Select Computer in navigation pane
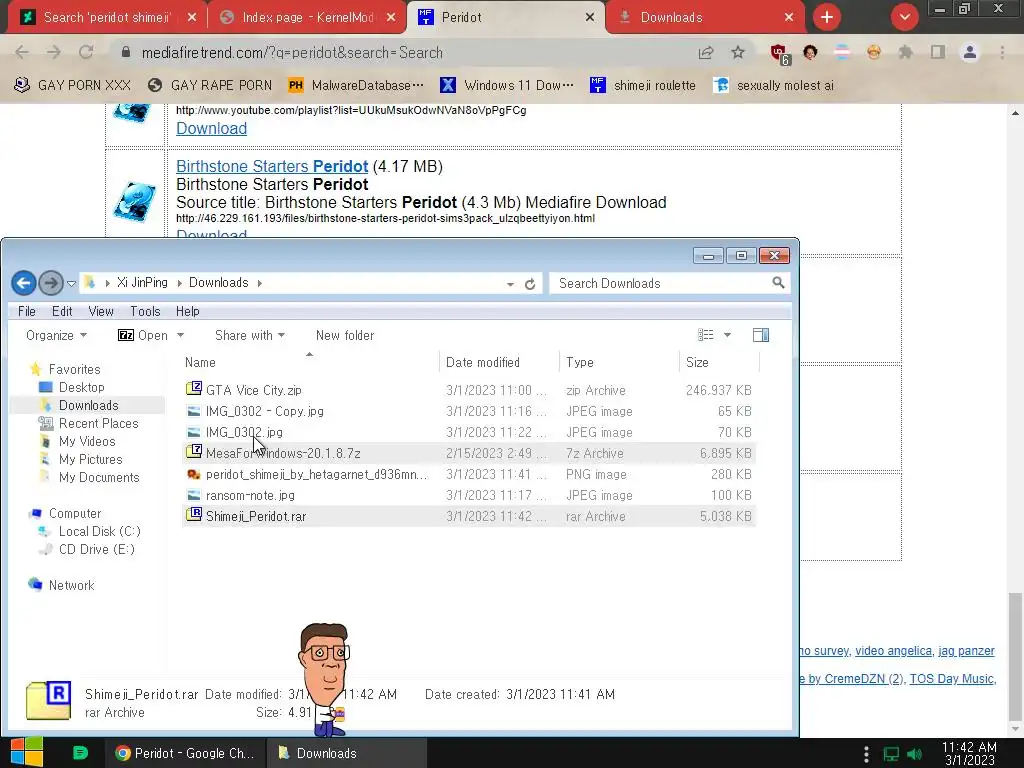 tap(74, 513)
